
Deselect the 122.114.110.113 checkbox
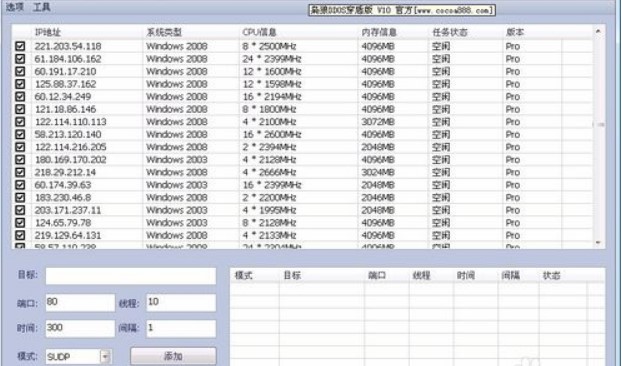[20, 122]
